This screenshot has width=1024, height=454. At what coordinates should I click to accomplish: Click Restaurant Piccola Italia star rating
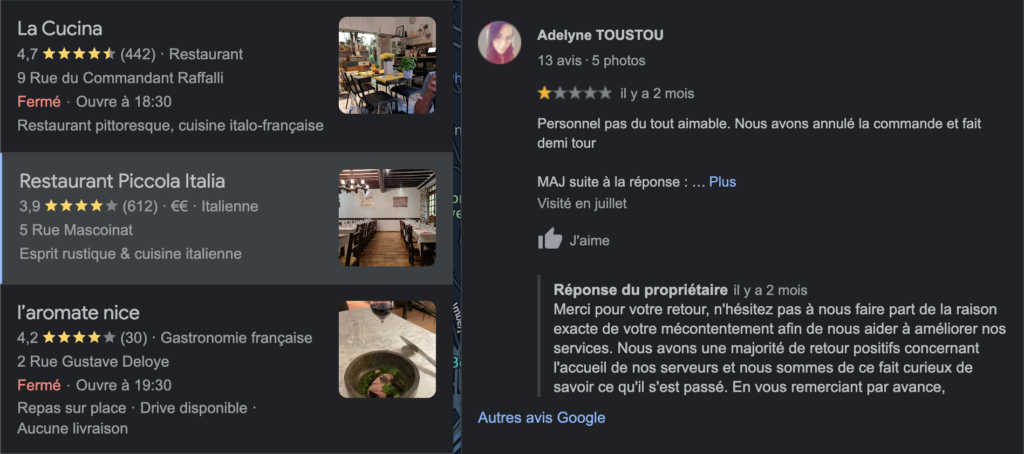coord(81,206)
